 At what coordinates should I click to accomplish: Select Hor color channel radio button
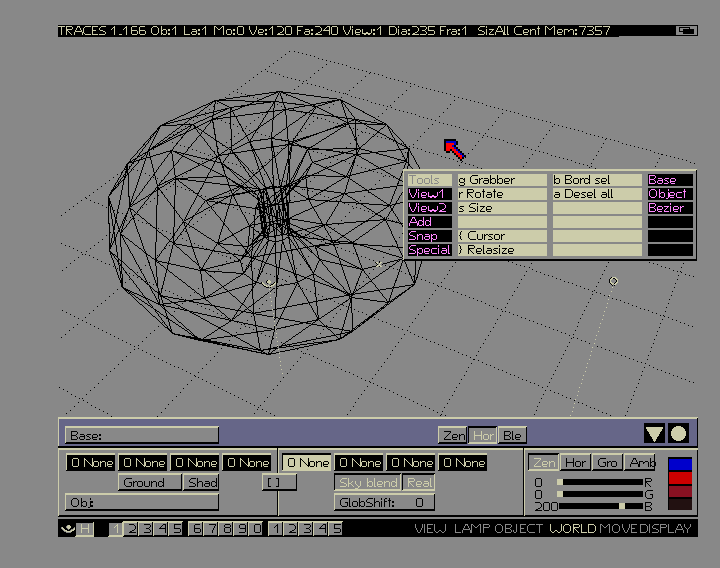575,462
